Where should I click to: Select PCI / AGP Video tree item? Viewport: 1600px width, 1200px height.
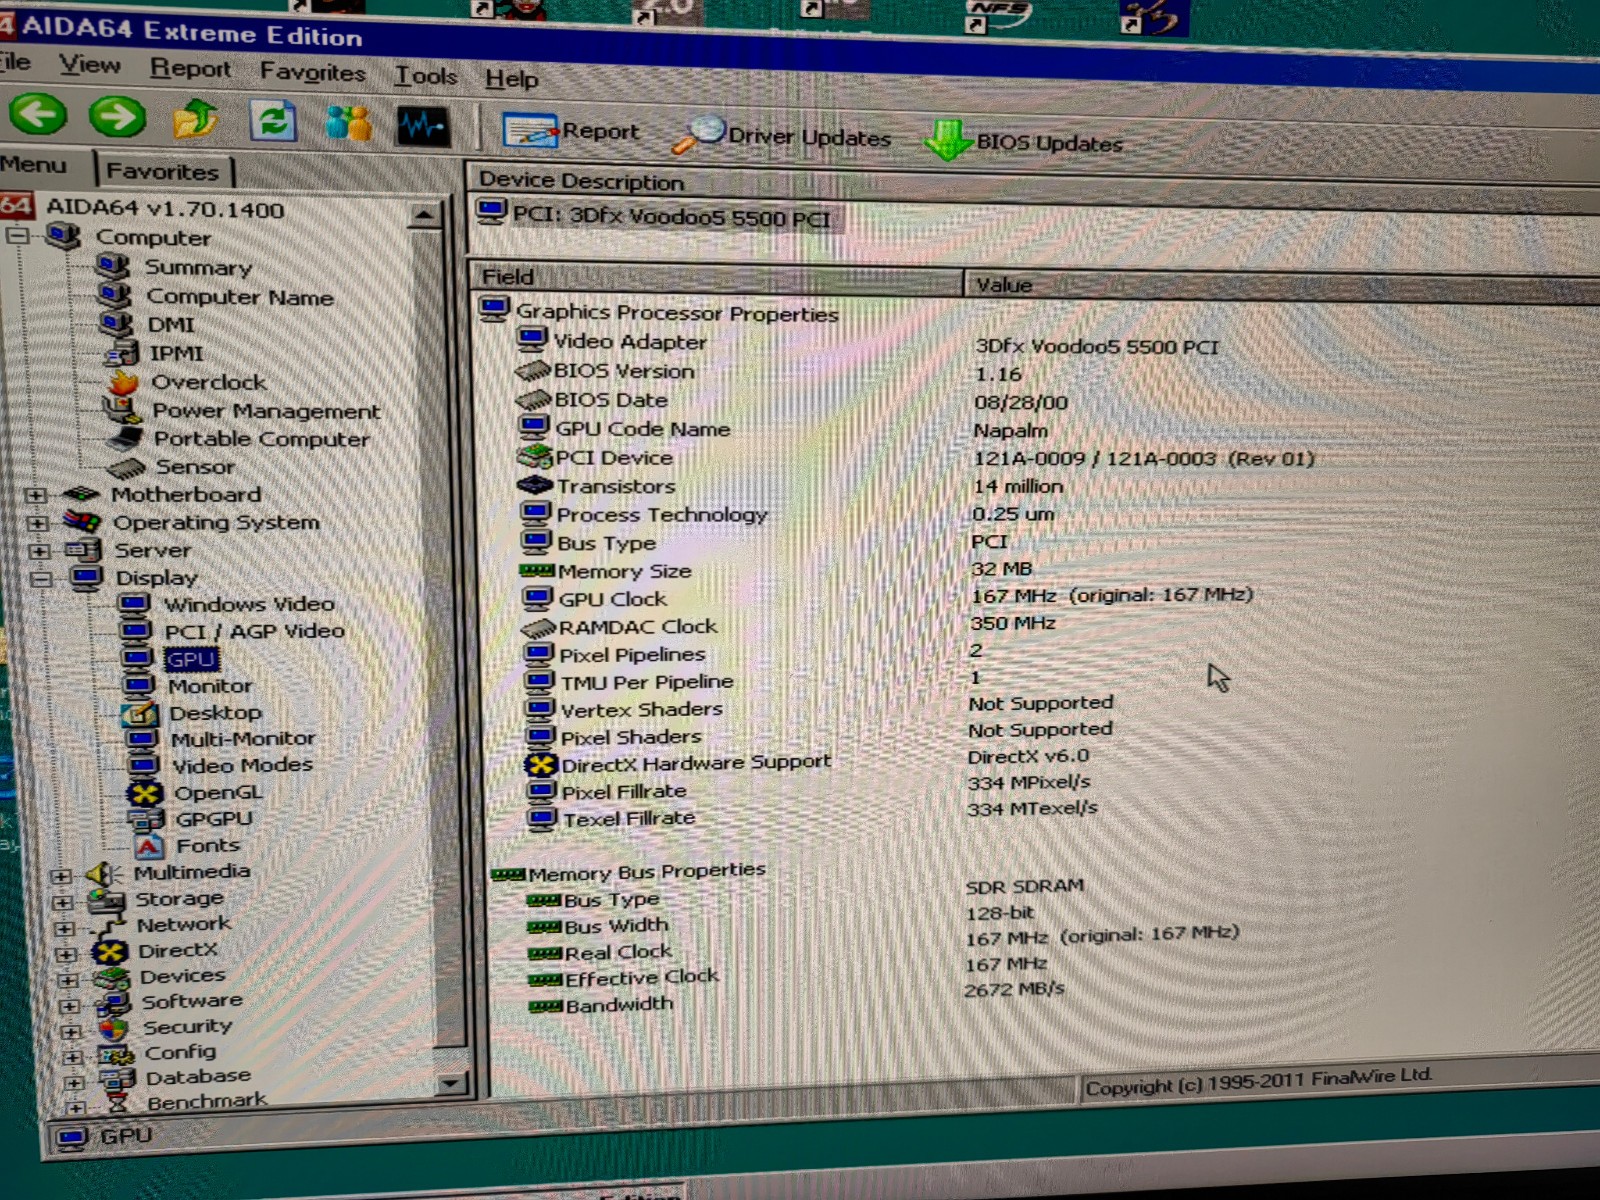point(254,631)
